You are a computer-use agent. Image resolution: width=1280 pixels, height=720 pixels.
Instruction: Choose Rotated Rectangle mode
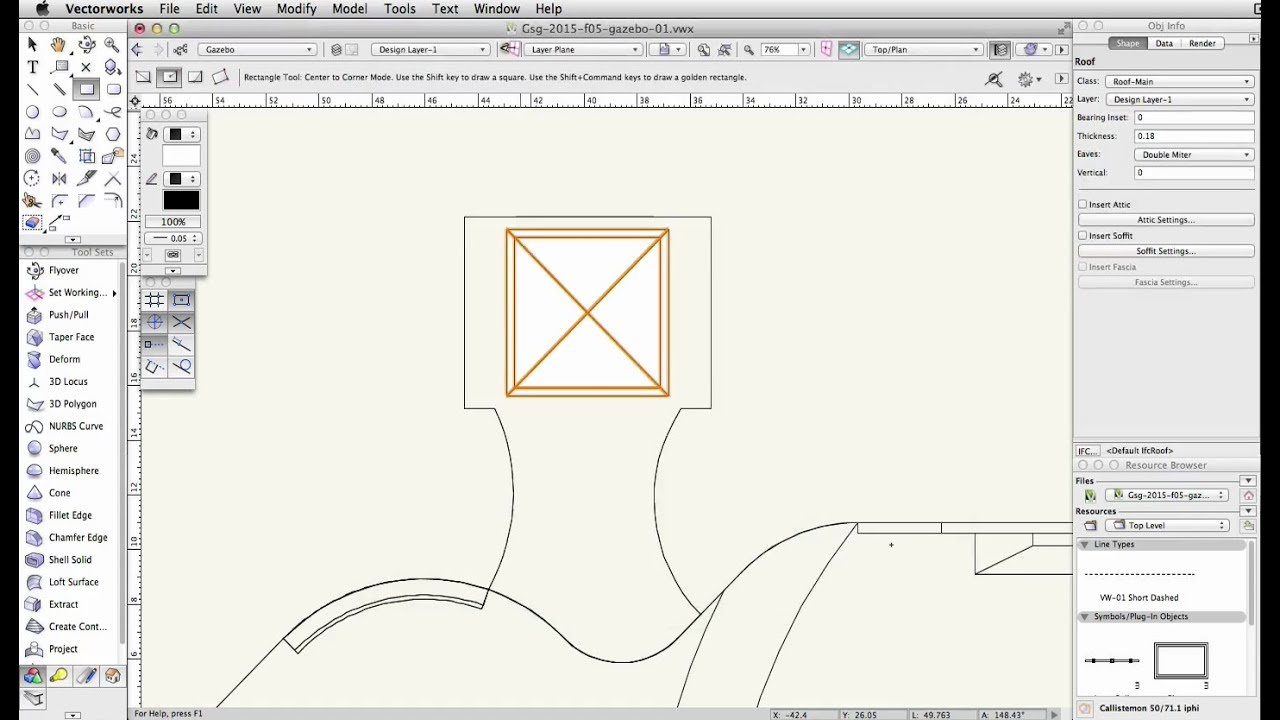coord(220,77)
